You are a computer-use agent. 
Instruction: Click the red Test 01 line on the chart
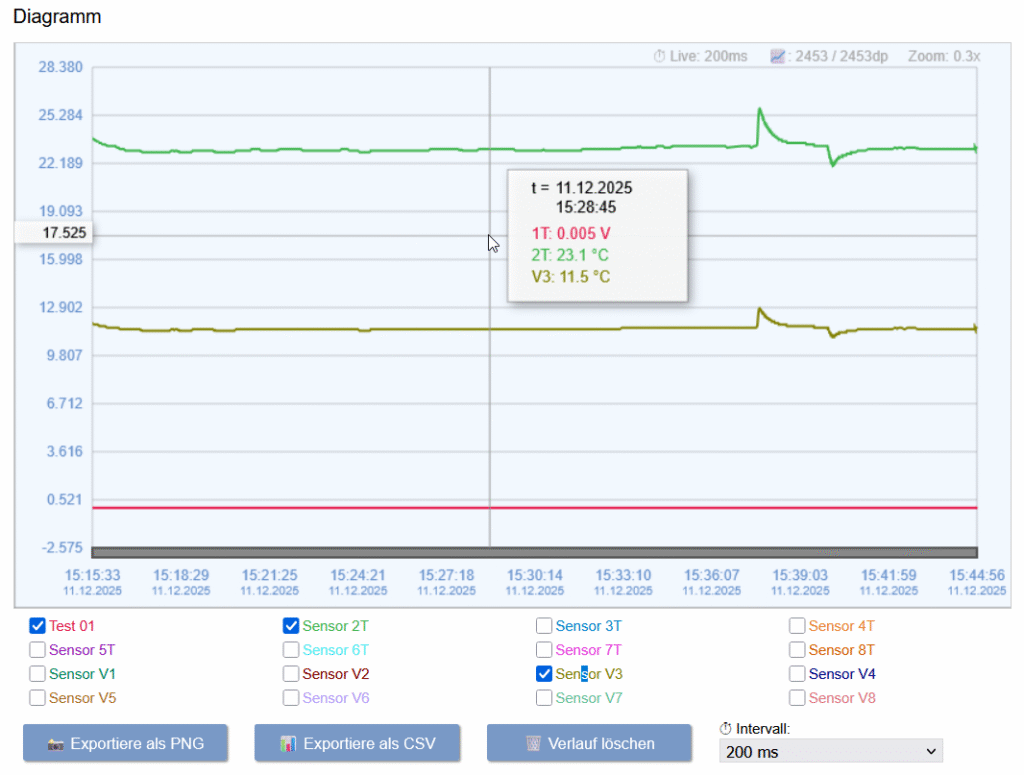(x=534, y=507)
